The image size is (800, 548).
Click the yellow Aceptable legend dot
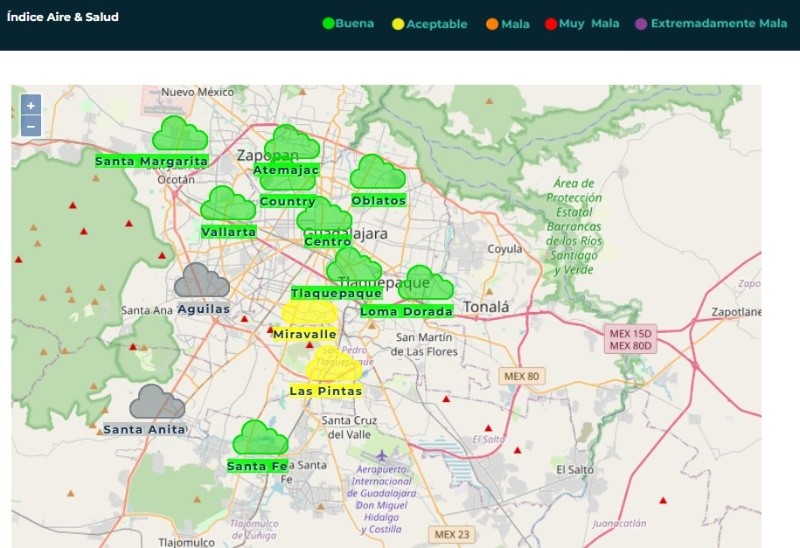[x=397, y=24]
